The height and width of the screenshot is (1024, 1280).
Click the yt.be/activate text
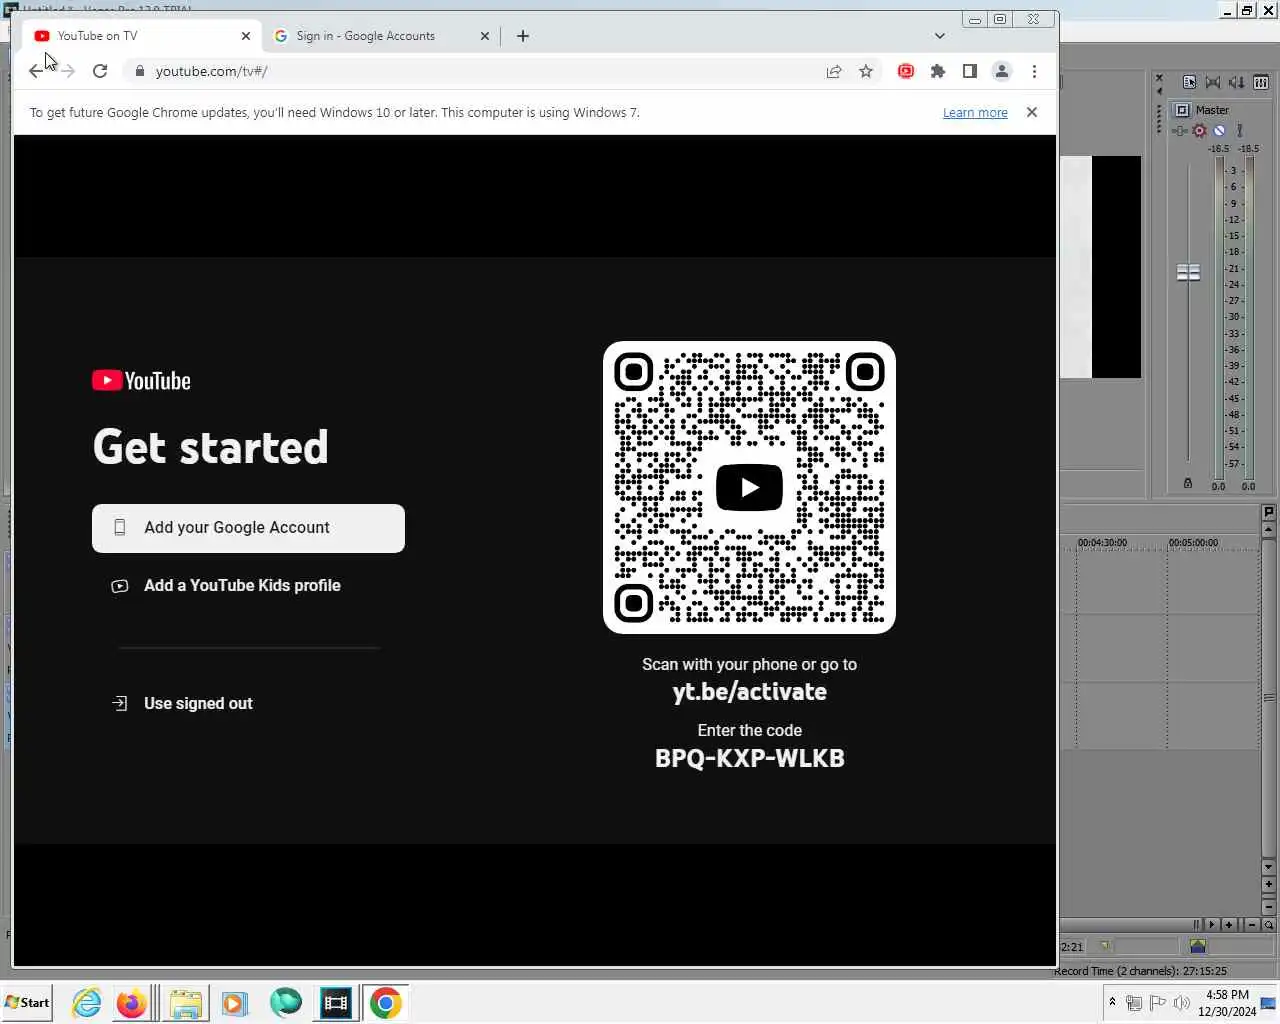[750, 692]
